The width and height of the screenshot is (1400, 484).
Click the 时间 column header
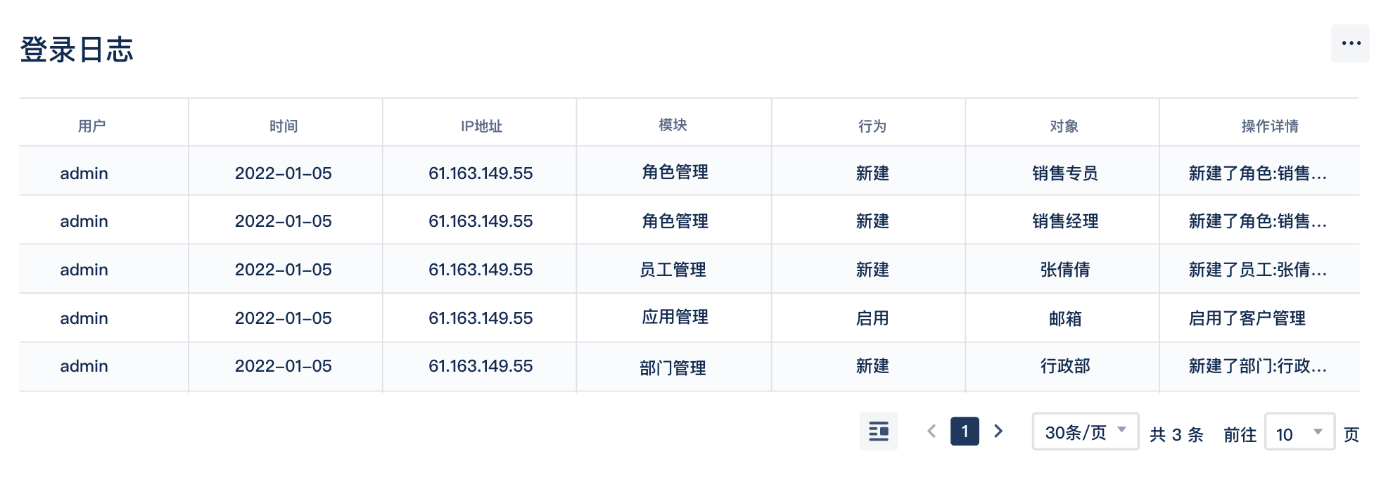(x=283, y=126)
